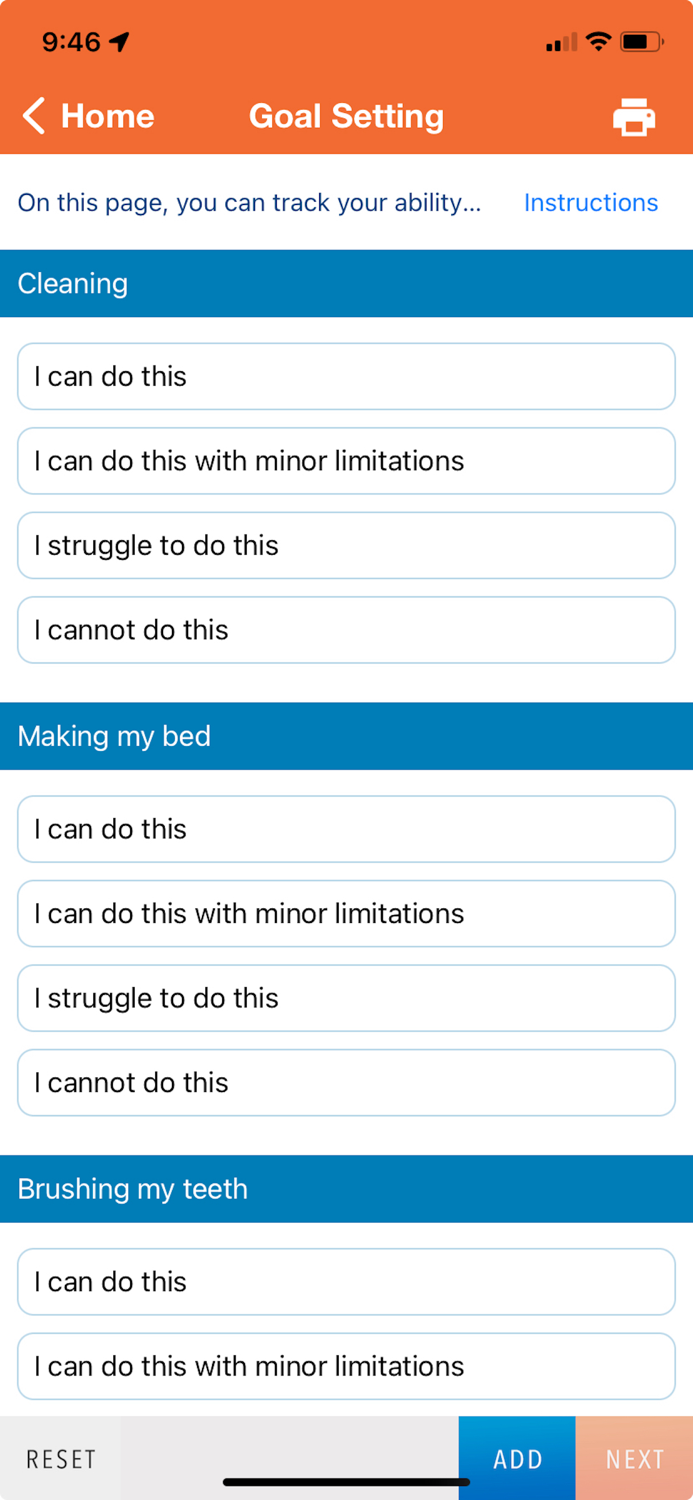The image size is (693, 1500).
Task: Tap the truncated page description text
Action: click(x=249, y=202)
